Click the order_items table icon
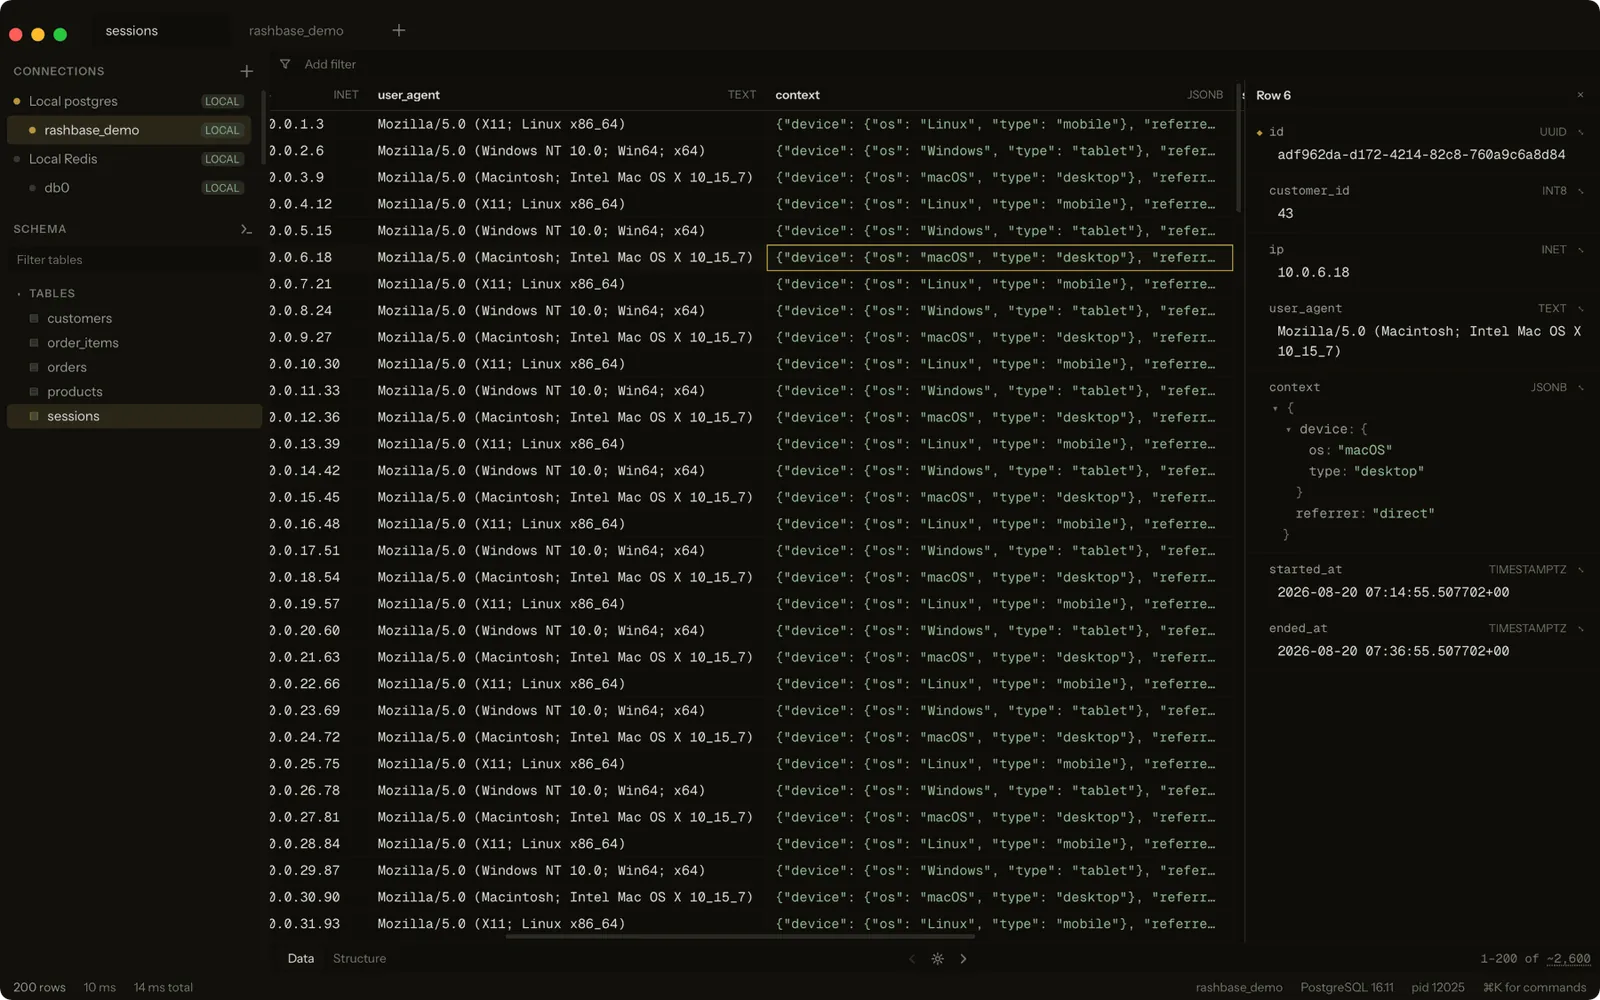The width and height of the screenshot is (1600, 1000). pyautogui.click(x=34, y=343)
